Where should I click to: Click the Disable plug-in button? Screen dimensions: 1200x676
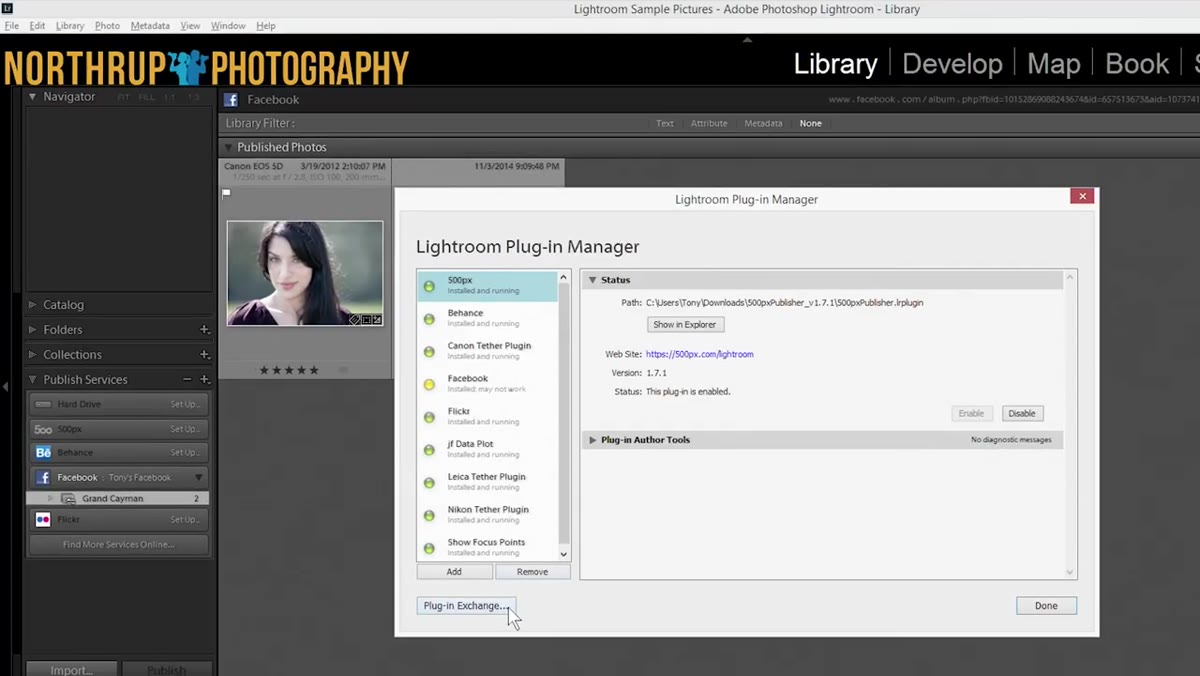coord(1022,413)
